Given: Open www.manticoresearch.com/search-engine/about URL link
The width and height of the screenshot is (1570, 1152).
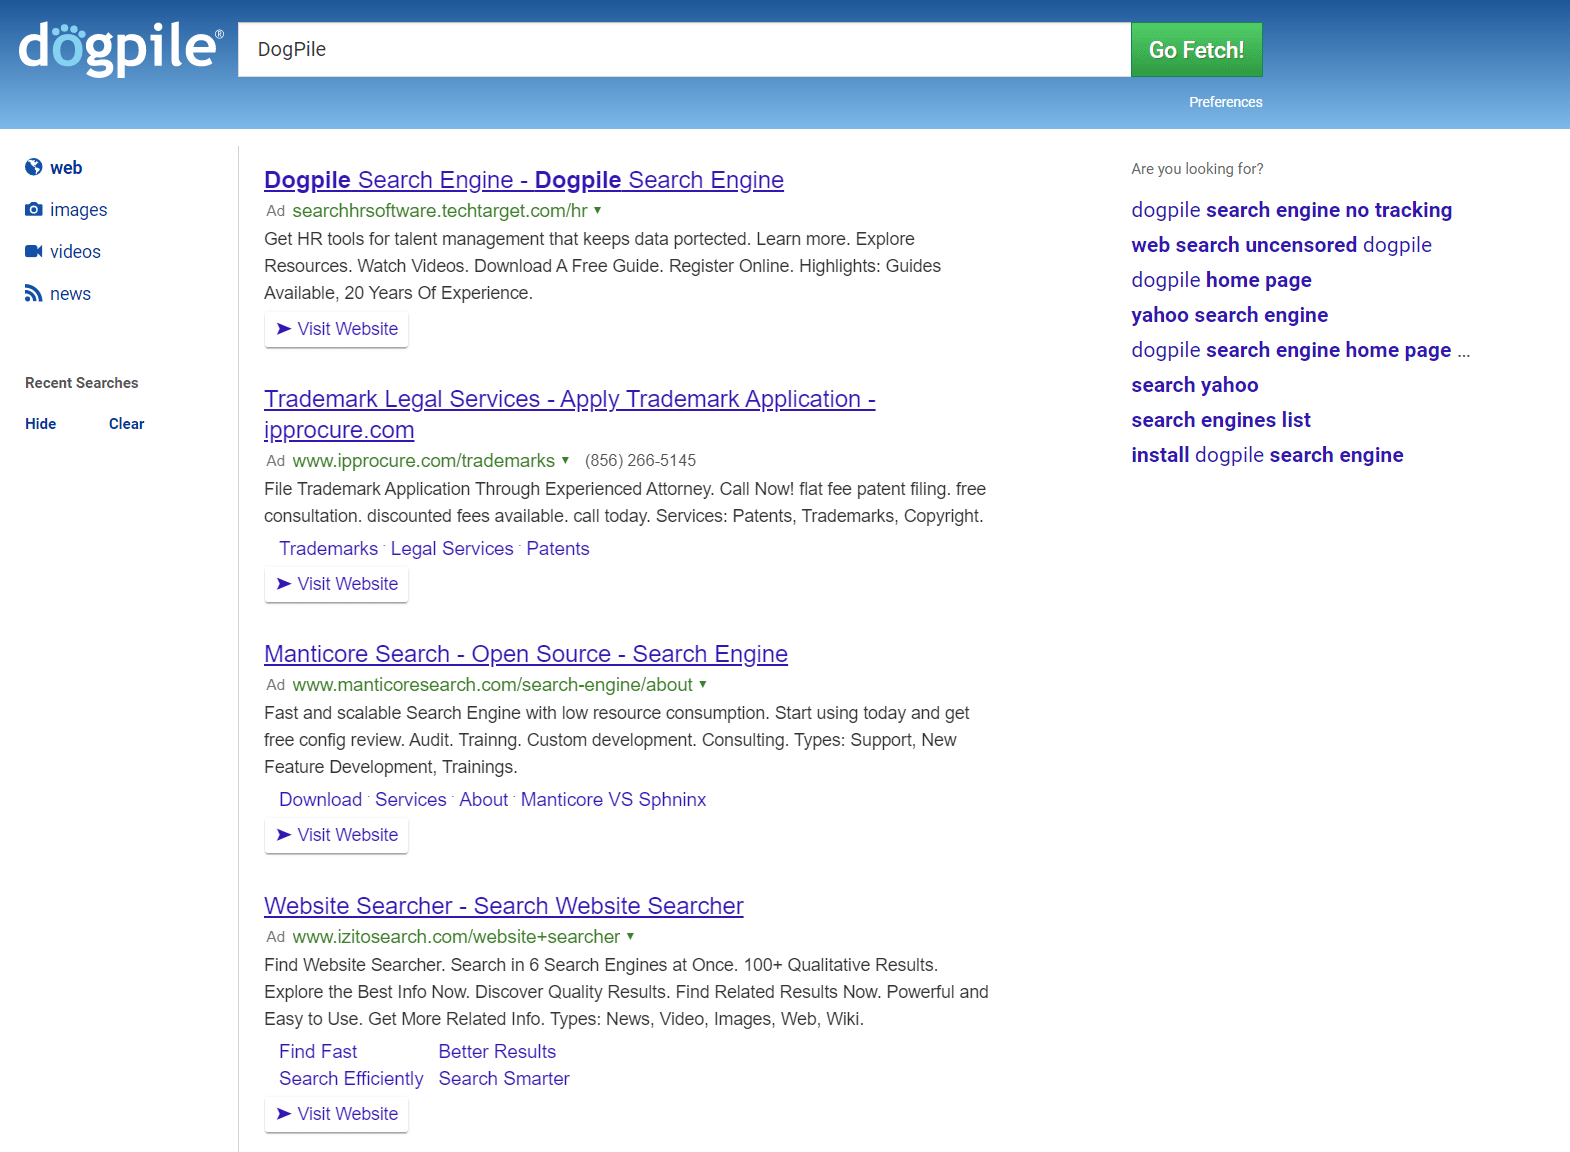Looking at the screenshot, I should pyautogui.click(x=493, y=685).
